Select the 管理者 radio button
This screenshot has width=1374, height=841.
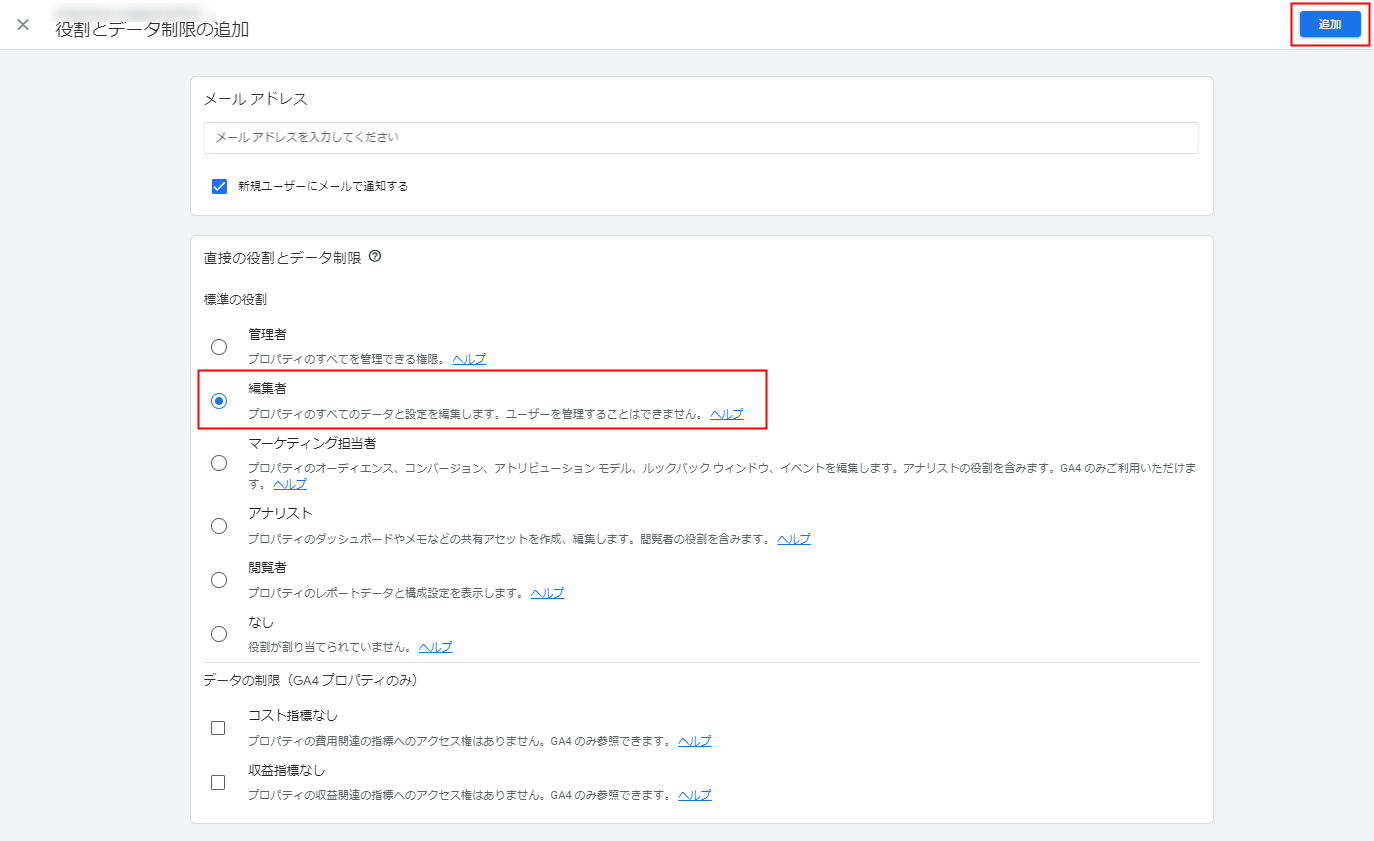pos(219,347)
